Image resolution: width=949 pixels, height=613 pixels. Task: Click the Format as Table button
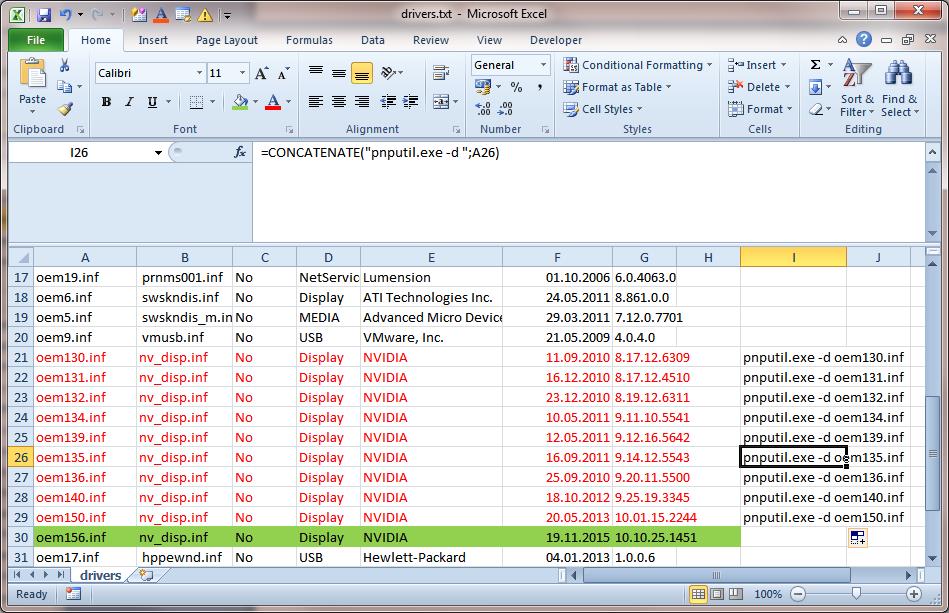tap(620, 87)
